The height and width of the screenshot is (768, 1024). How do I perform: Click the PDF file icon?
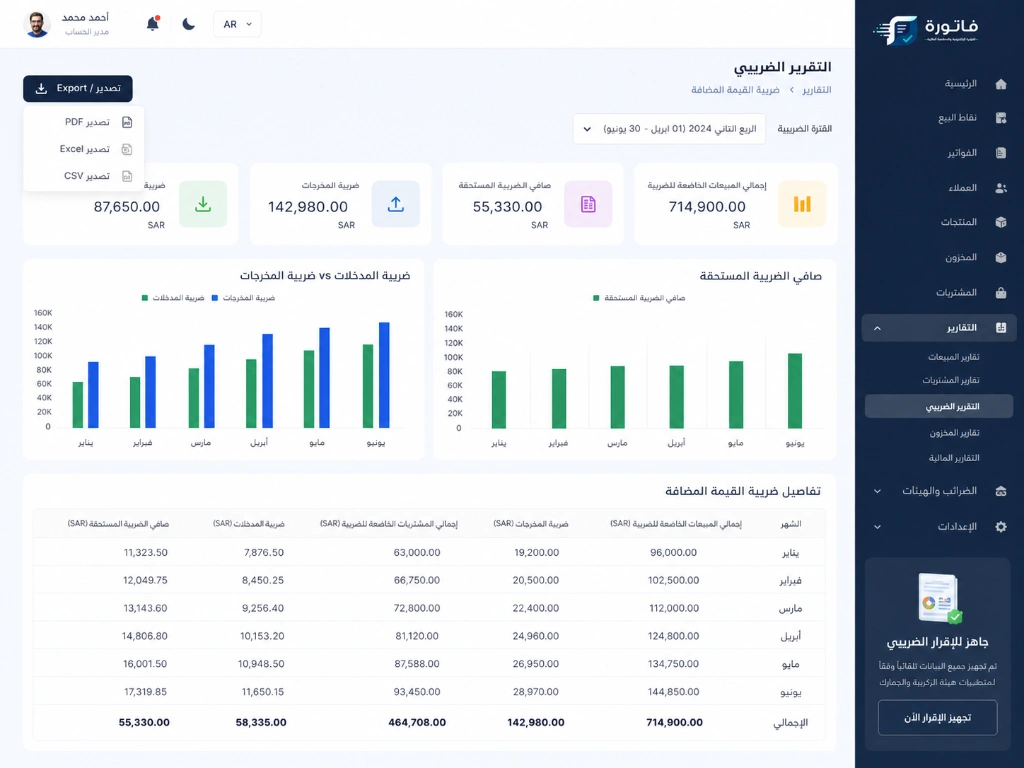(x=127, y=122)
